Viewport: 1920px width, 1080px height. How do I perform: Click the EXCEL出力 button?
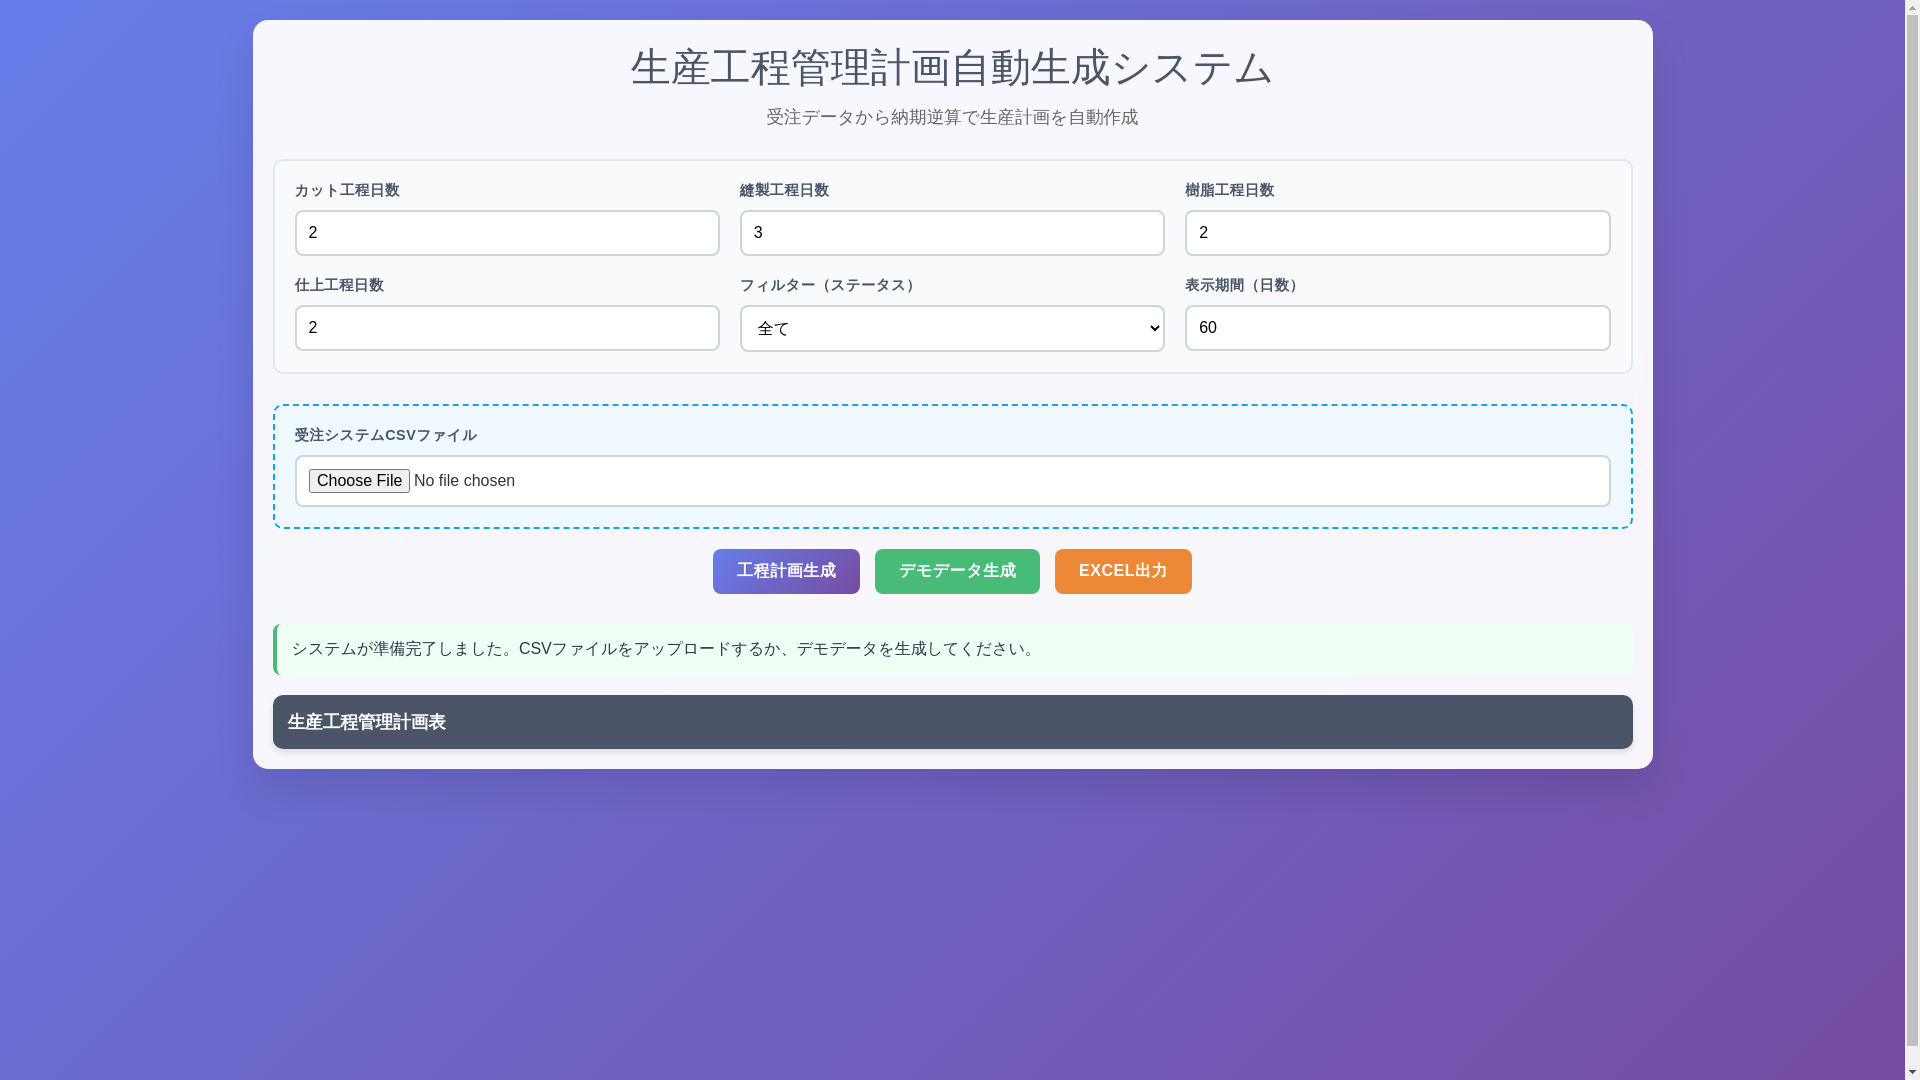1123,571
